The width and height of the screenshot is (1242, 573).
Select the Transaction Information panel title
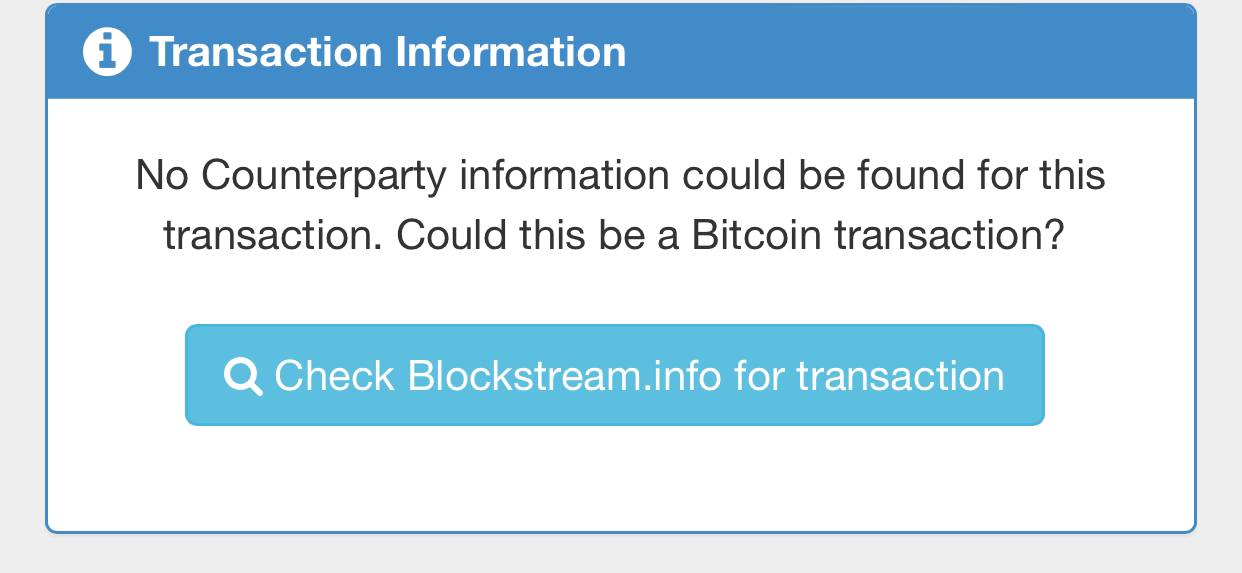[388, 52]
